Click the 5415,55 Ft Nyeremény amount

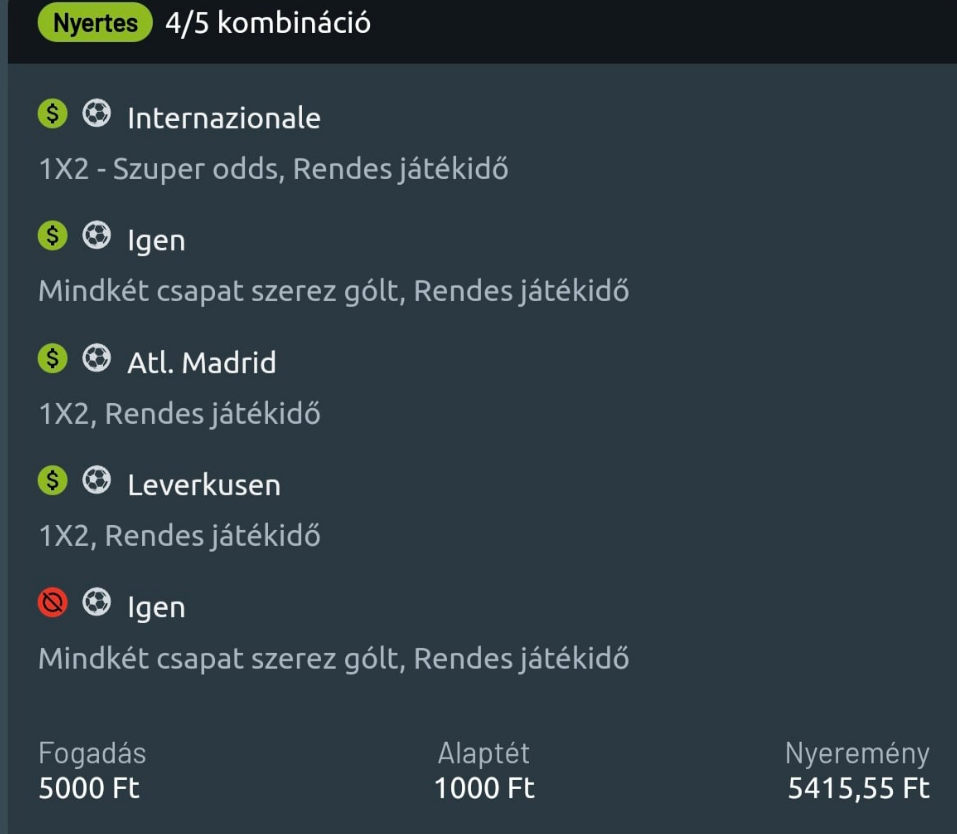click(x=858, y=788)
